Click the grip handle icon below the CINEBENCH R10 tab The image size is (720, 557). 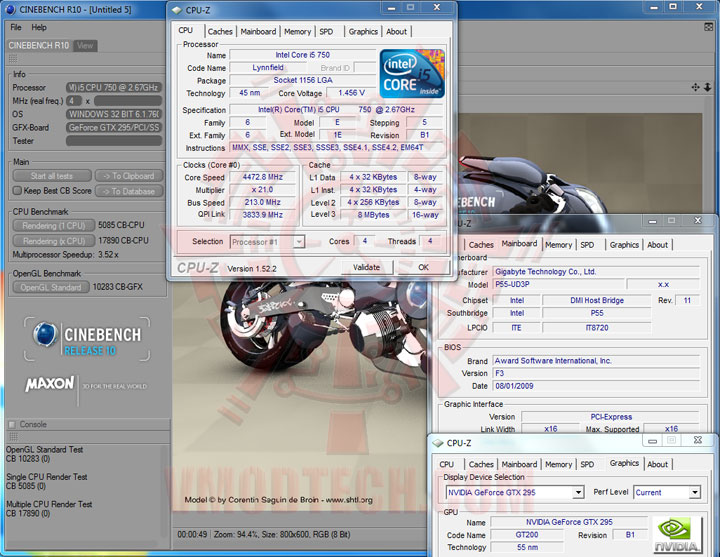11,59
